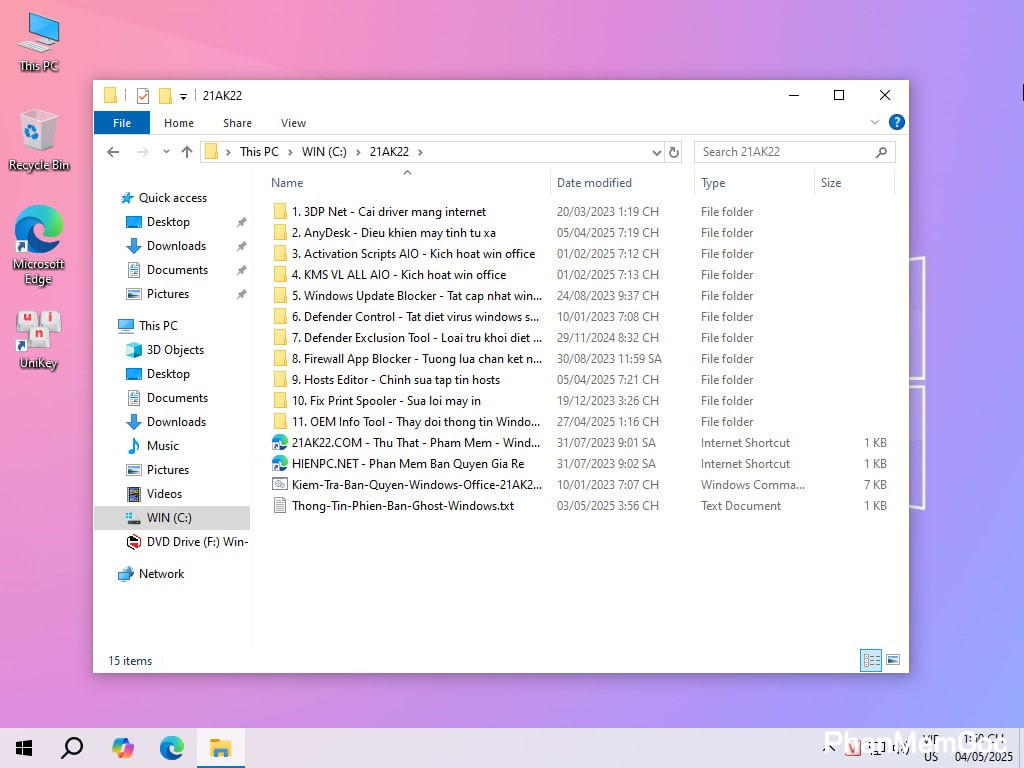Click the Up arrow navigation button
The width and height of the screenshot is (1024, 768).
(x=187, y=152)
